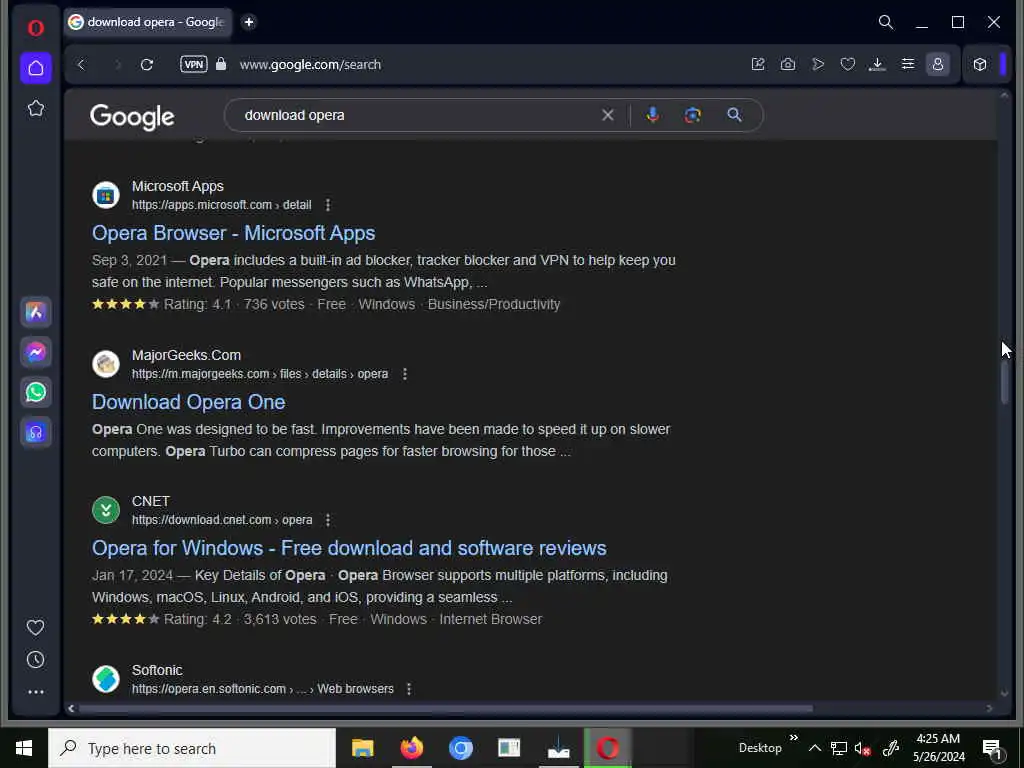
Task: Click the MajorGeeks.Com site favicon
Action: click(x=106, y=364)
